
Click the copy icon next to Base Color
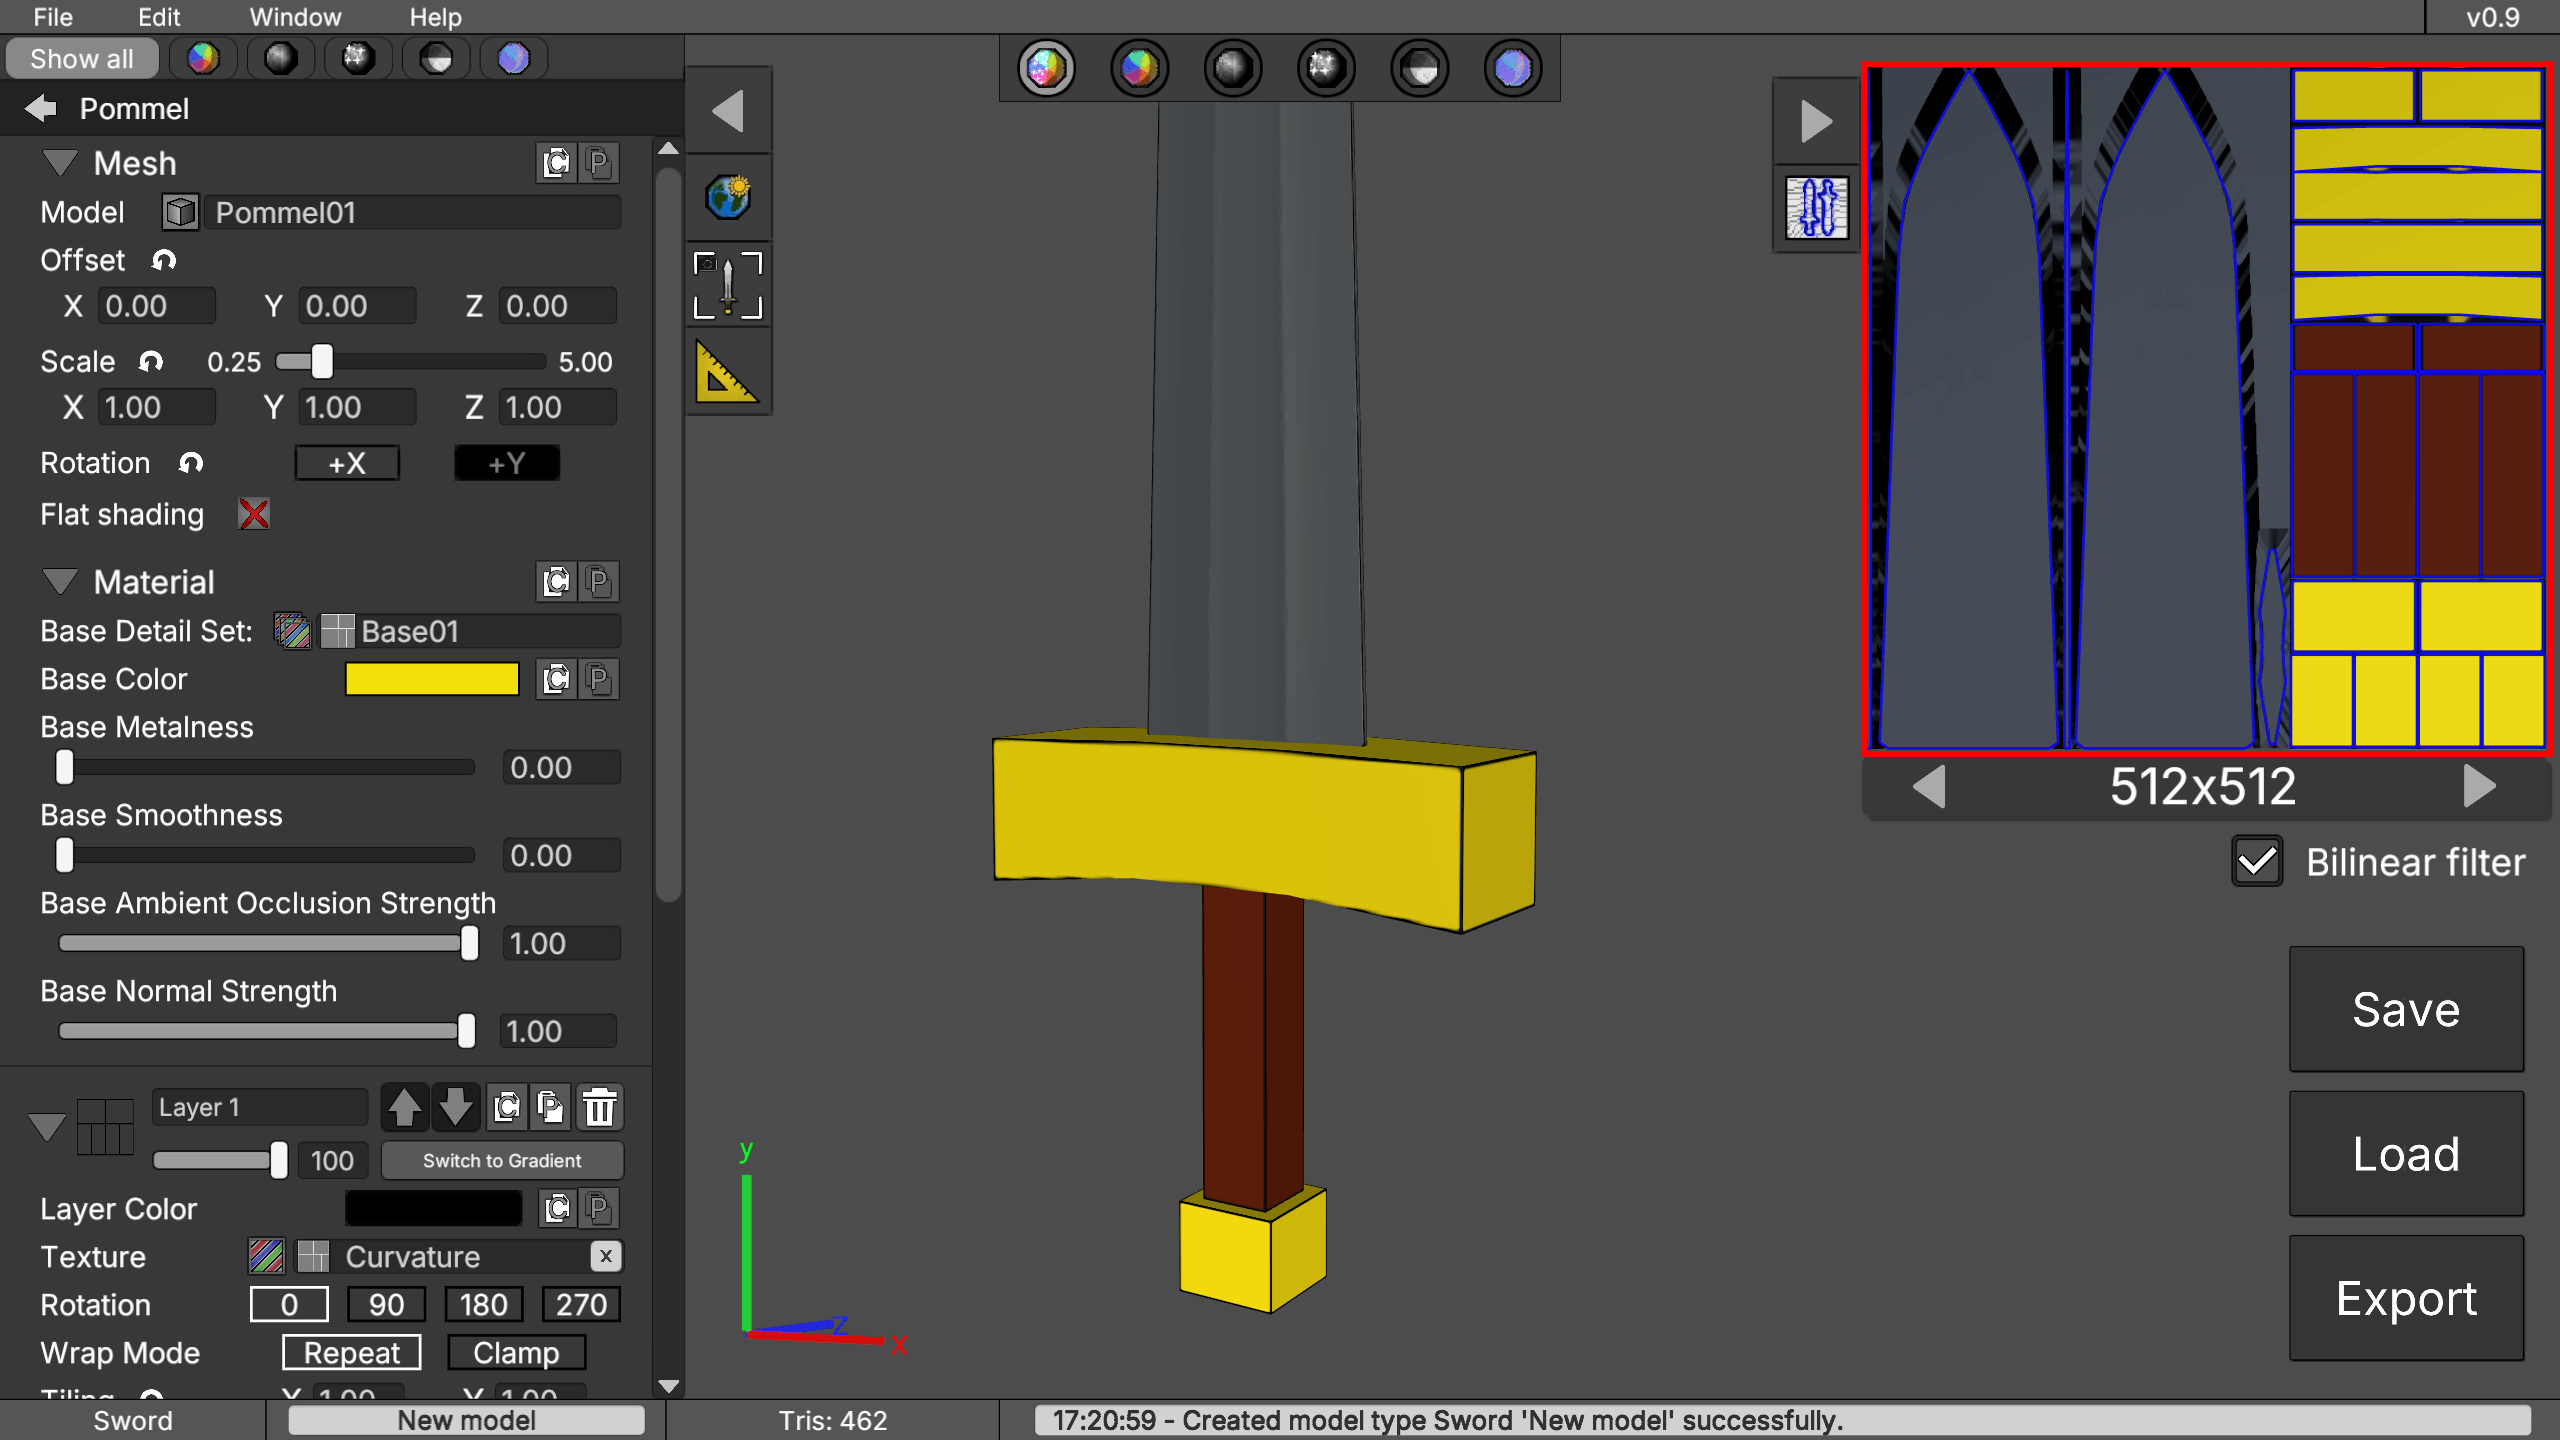coord(557,679)
